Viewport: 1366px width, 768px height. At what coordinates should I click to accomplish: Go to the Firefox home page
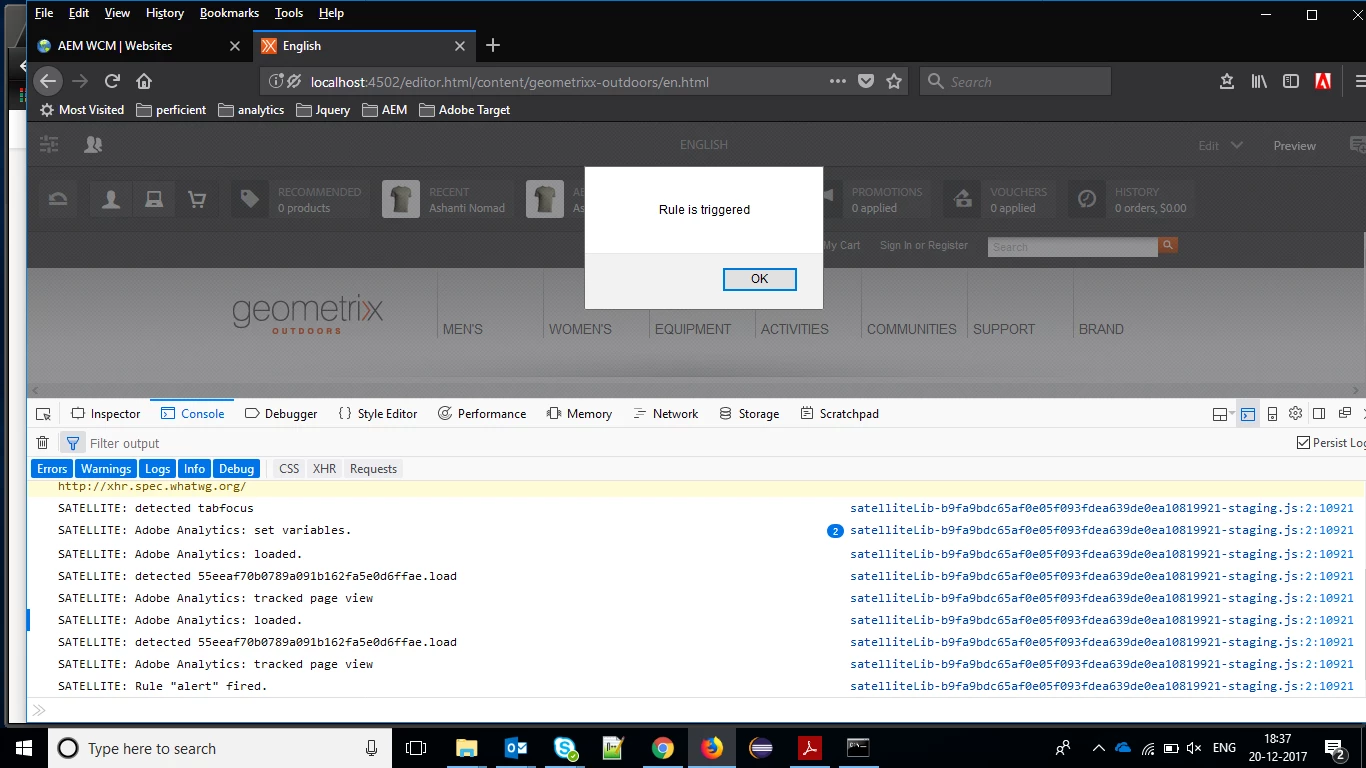[144, 81]
